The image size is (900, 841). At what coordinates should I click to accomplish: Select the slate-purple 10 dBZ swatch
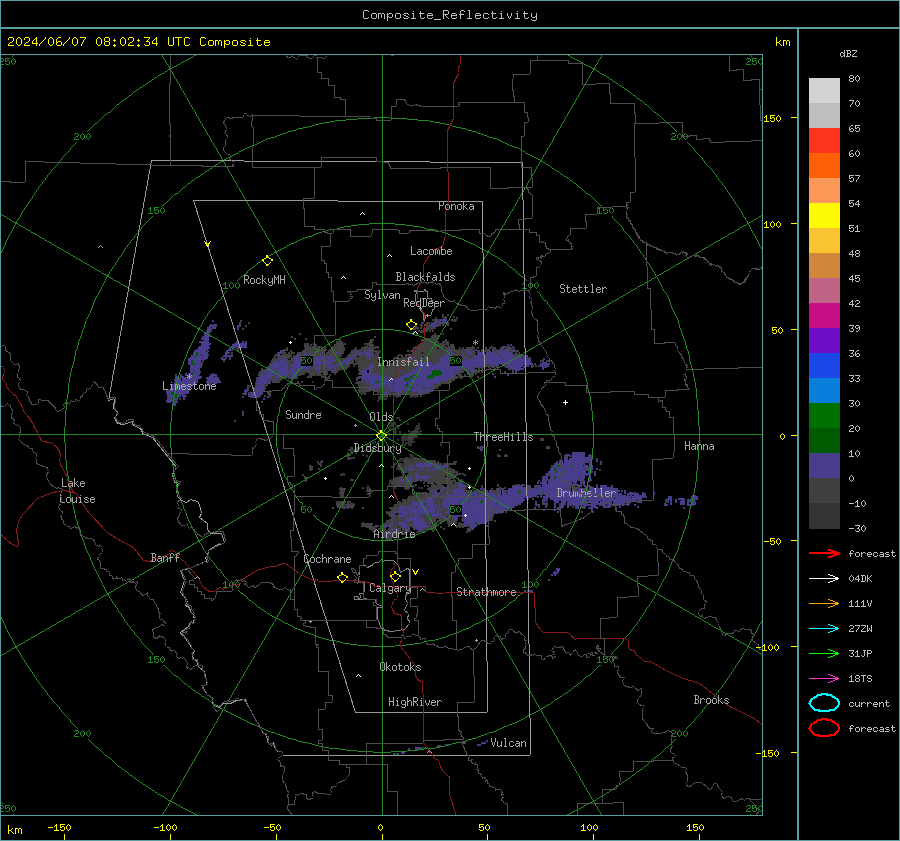824,466
